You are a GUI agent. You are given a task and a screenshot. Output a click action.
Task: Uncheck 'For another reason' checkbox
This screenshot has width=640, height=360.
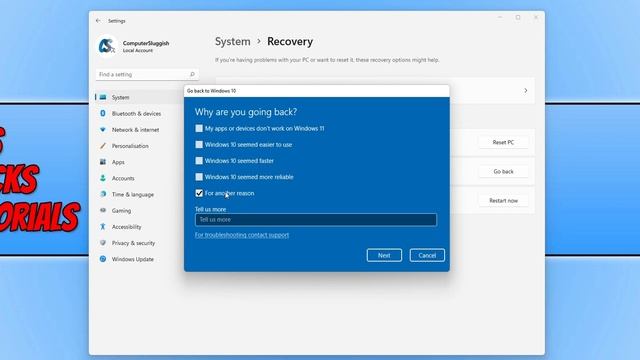click(199, 193)
